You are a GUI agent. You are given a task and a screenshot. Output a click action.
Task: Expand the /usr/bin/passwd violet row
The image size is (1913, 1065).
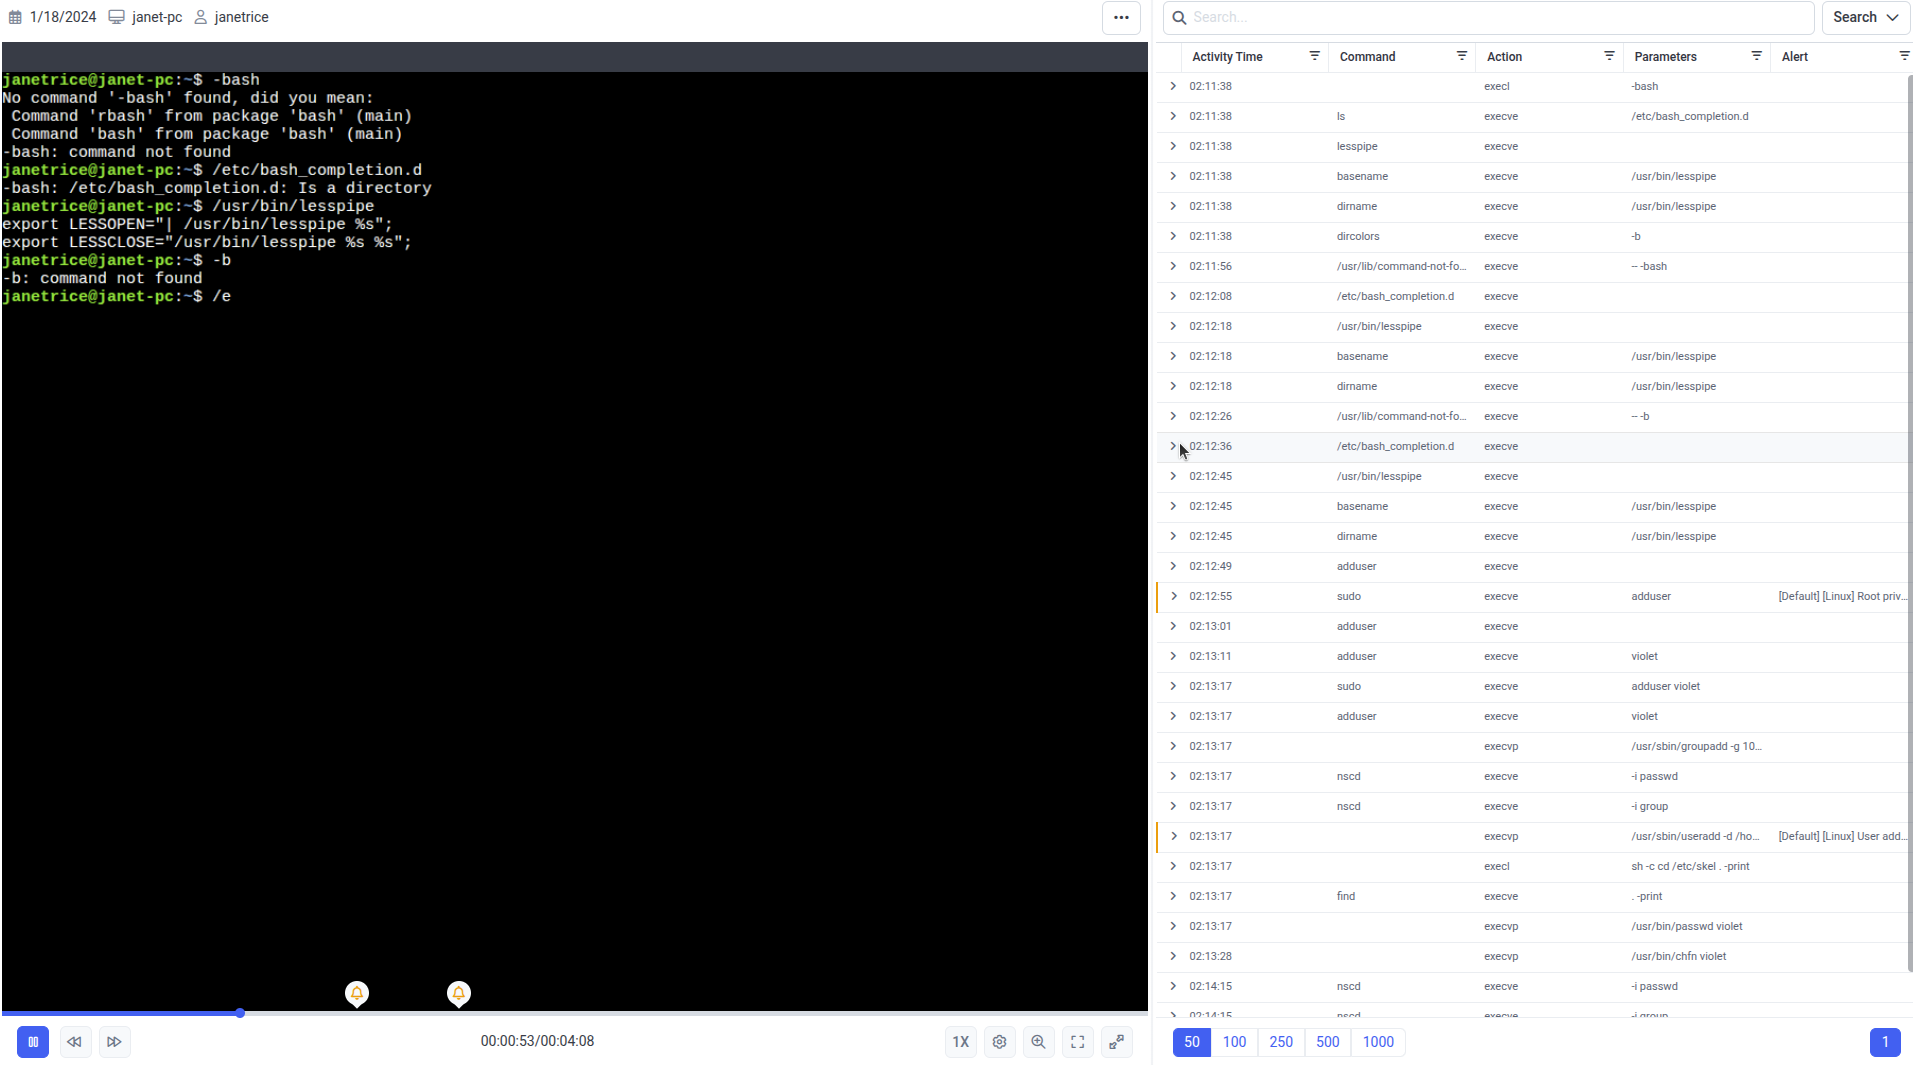click(x=1173, y=926)
